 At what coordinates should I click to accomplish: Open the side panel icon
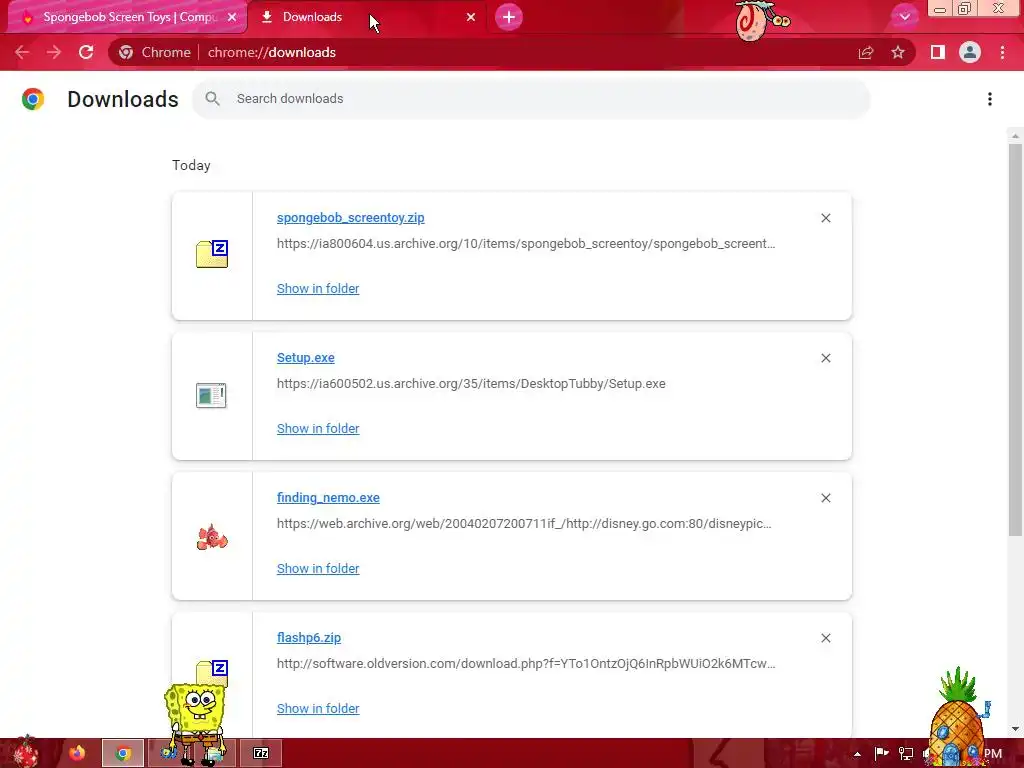coord(938,52)
